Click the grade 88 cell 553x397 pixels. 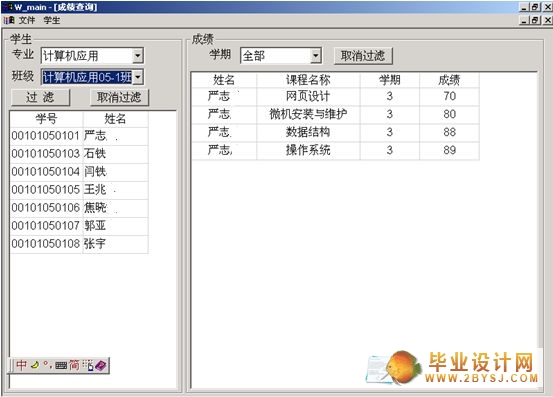click(450, 132)
